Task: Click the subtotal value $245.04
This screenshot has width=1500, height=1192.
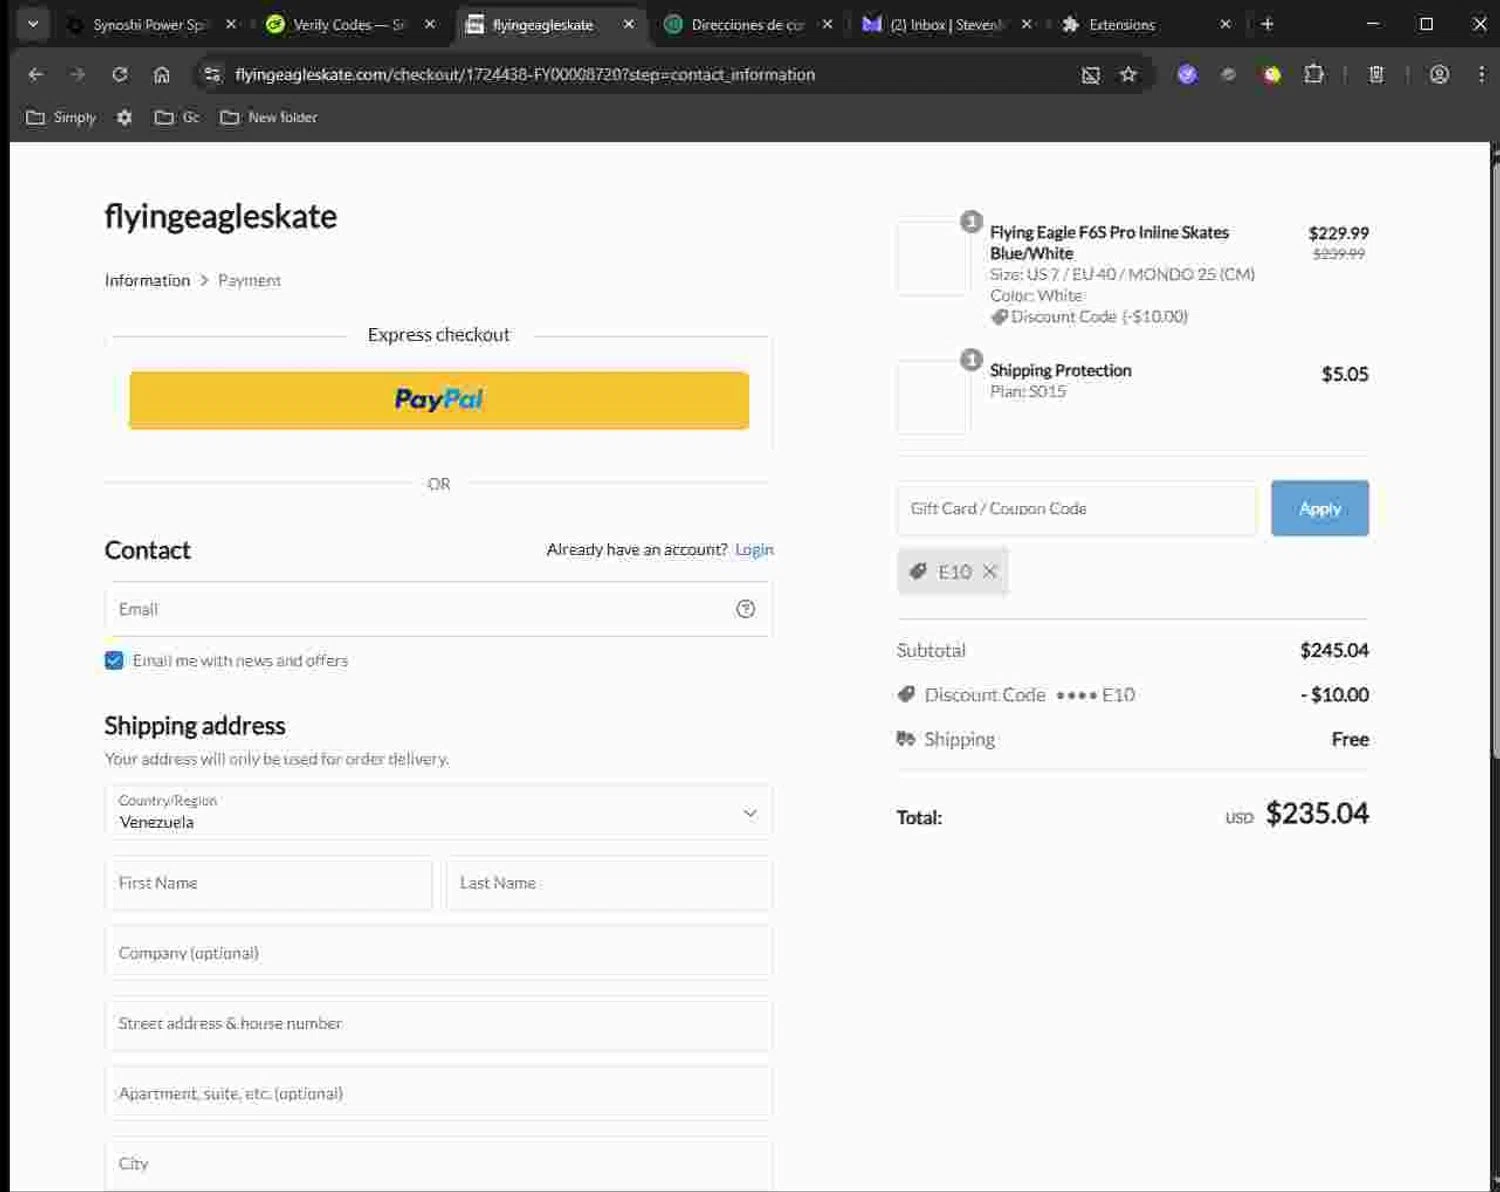Action: 1334,650
